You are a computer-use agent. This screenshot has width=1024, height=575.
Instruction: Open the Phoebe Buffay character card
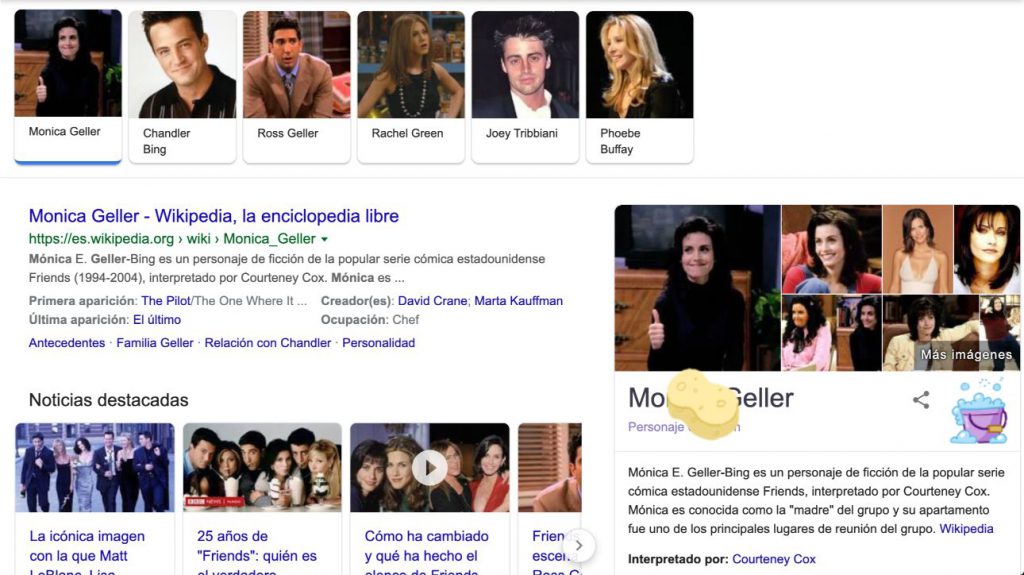pos(639,86)
